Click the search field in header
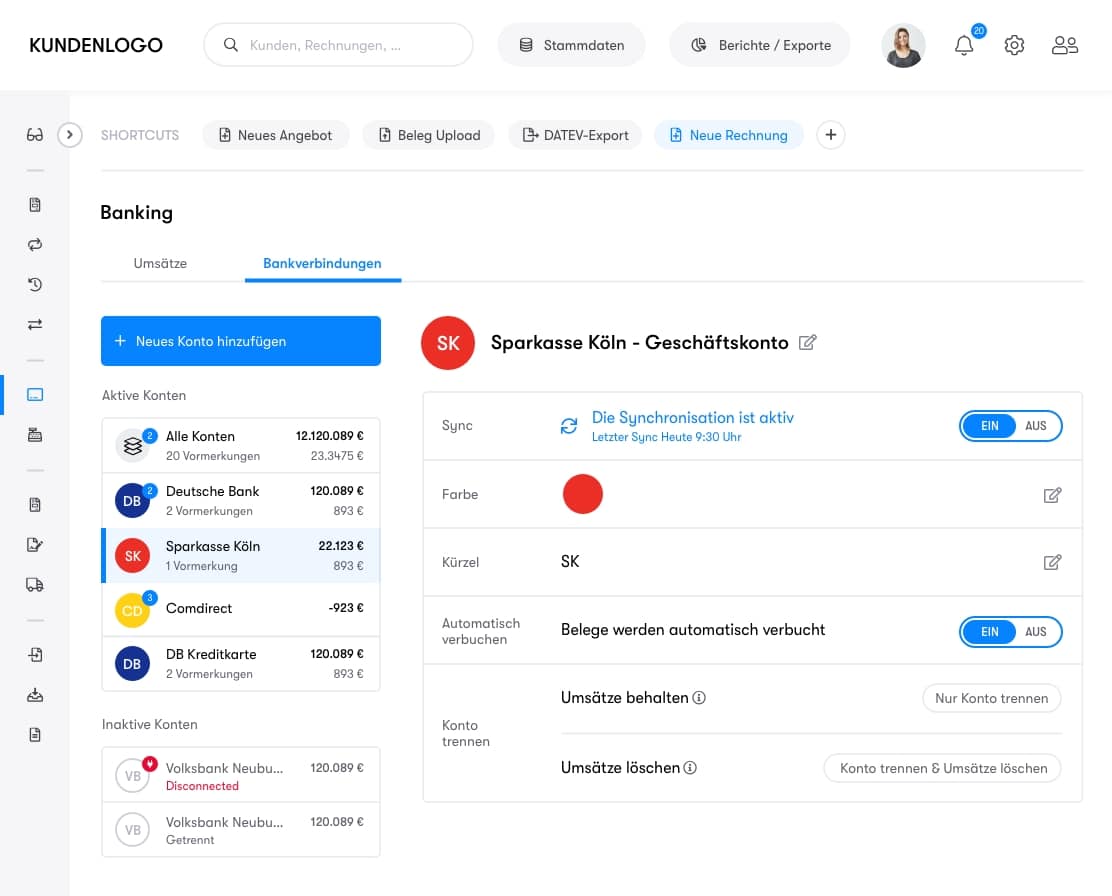 tap(338, 45)
